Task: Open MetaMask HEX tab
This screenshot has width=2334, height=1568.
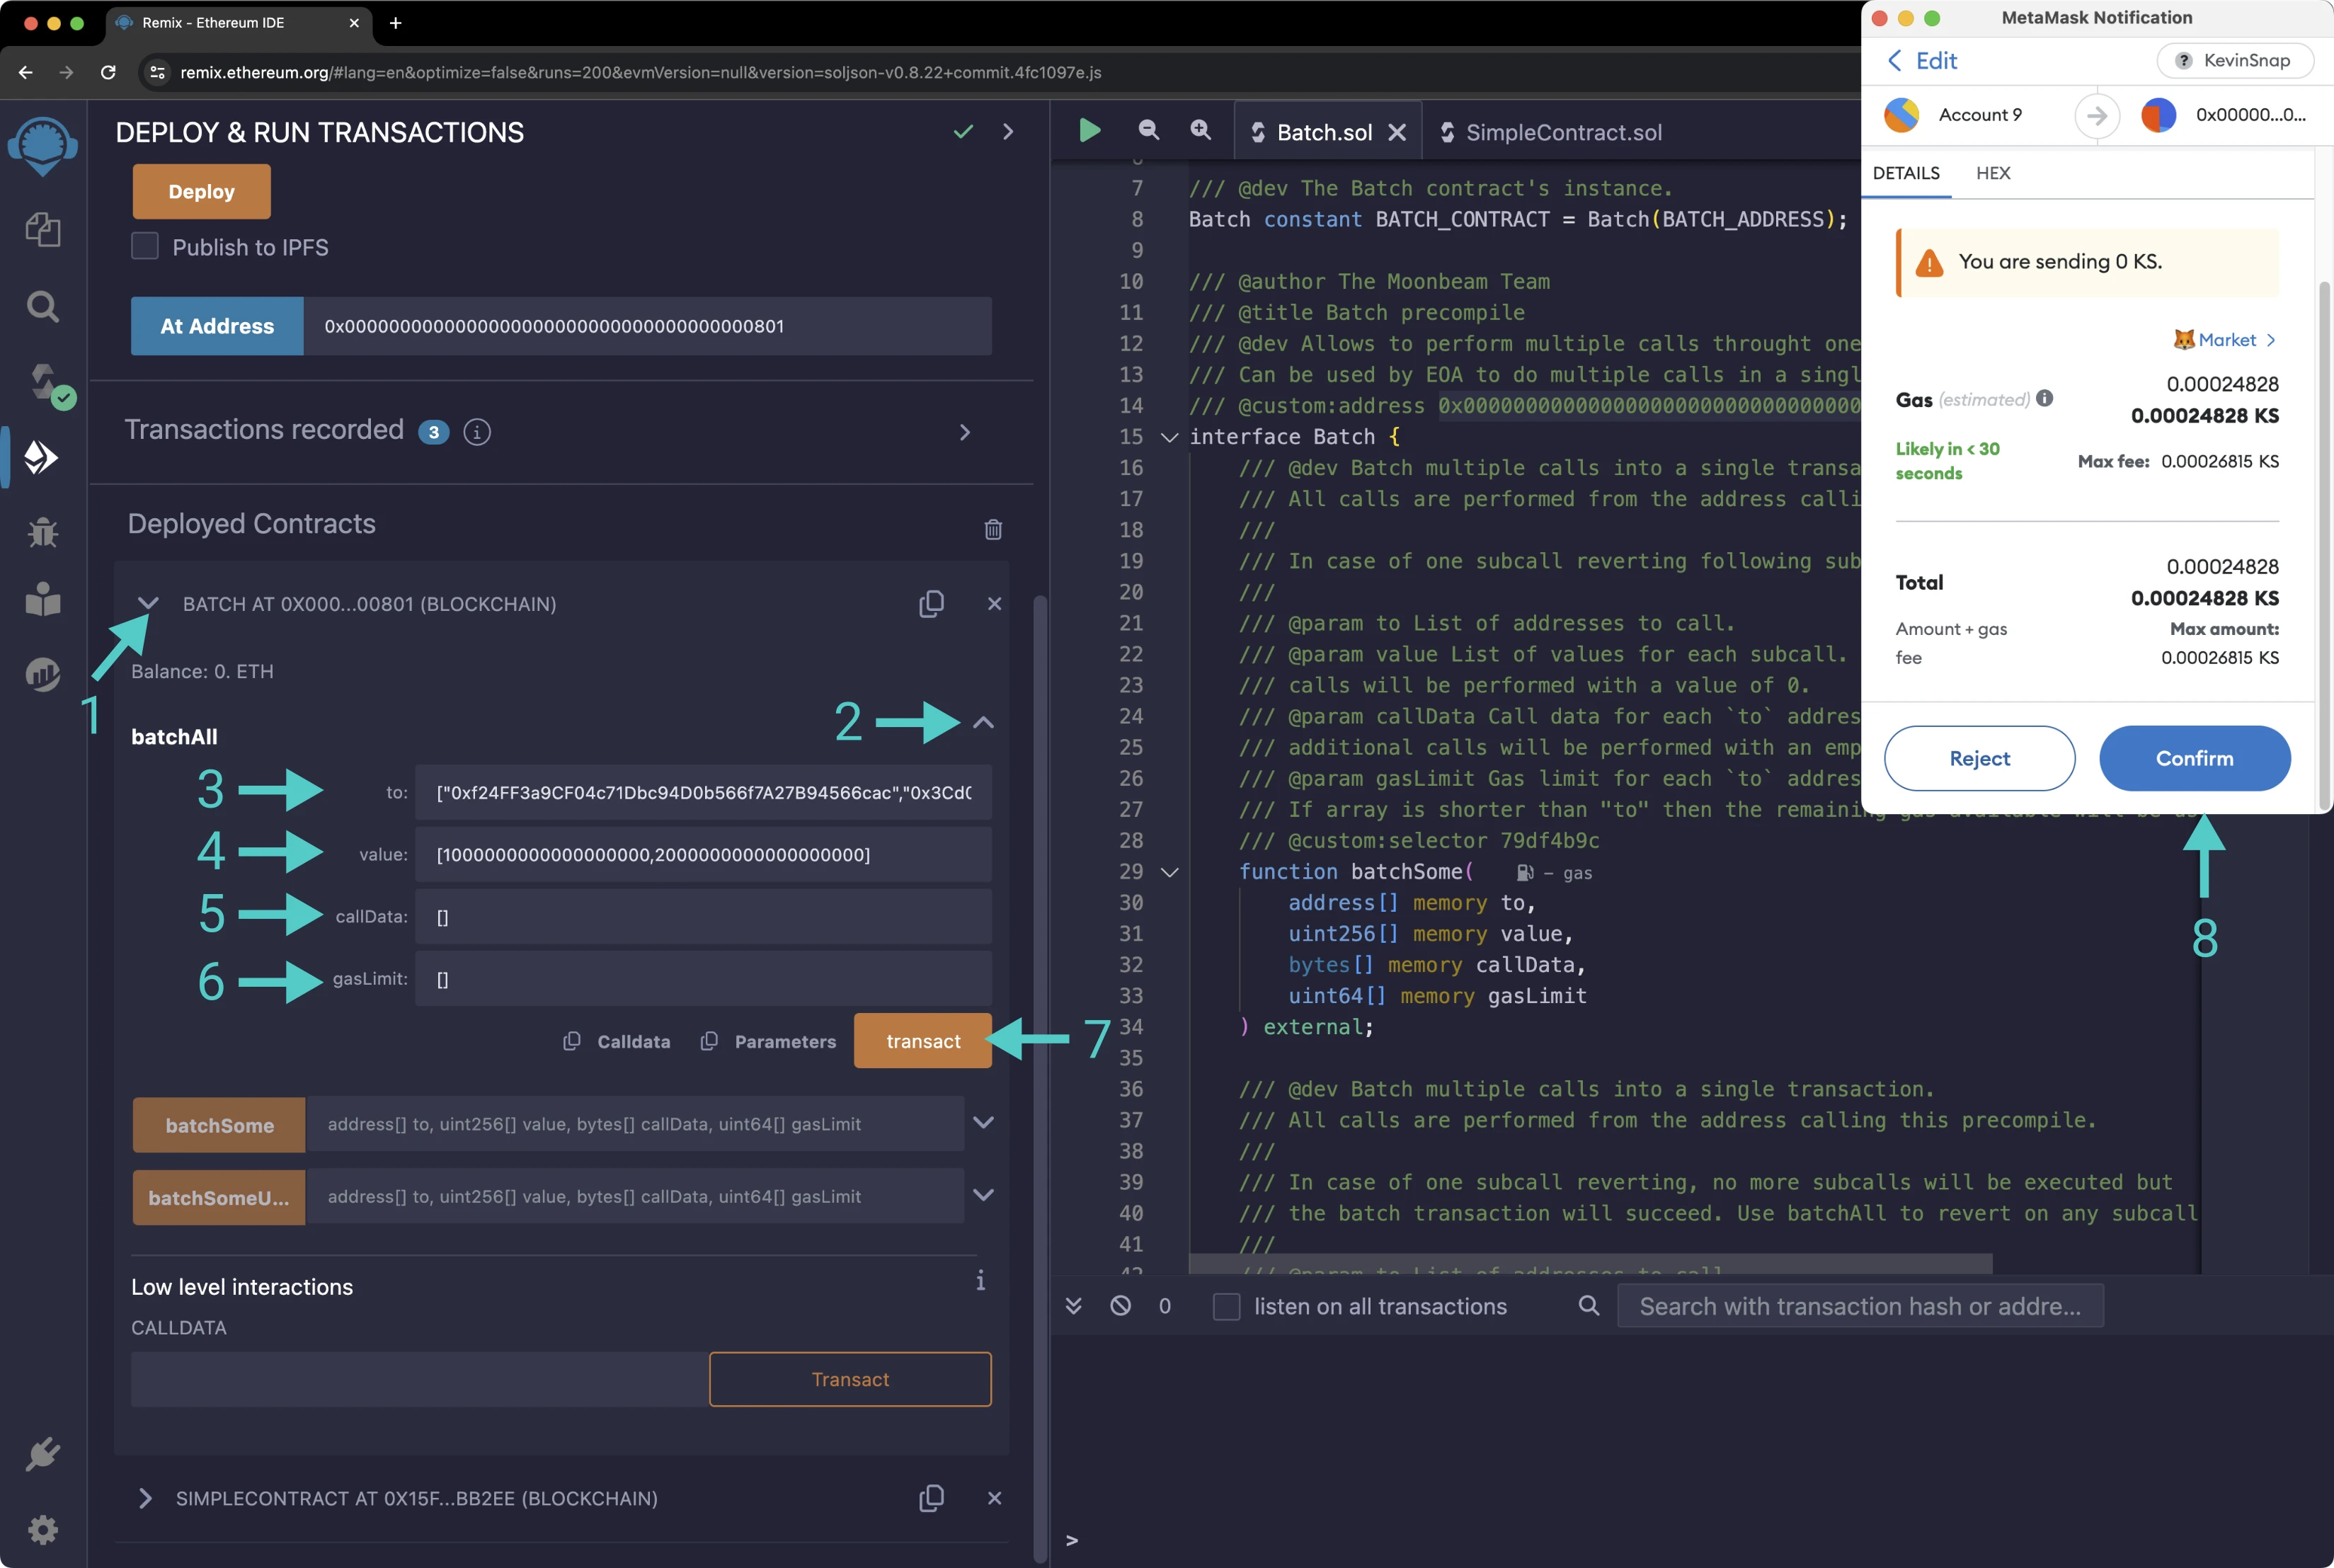Action: coord(1993,173)
